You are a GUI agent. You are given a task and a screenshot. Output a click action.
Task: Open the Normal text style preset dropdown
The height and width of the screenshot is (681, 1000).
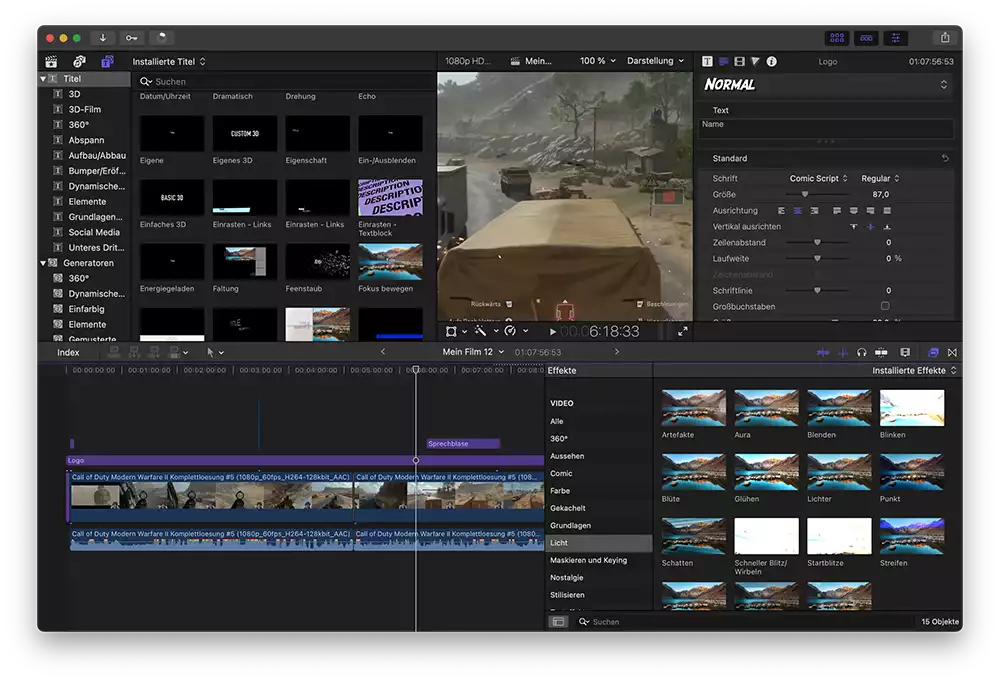pyautogui.click(x=825, y=84)
